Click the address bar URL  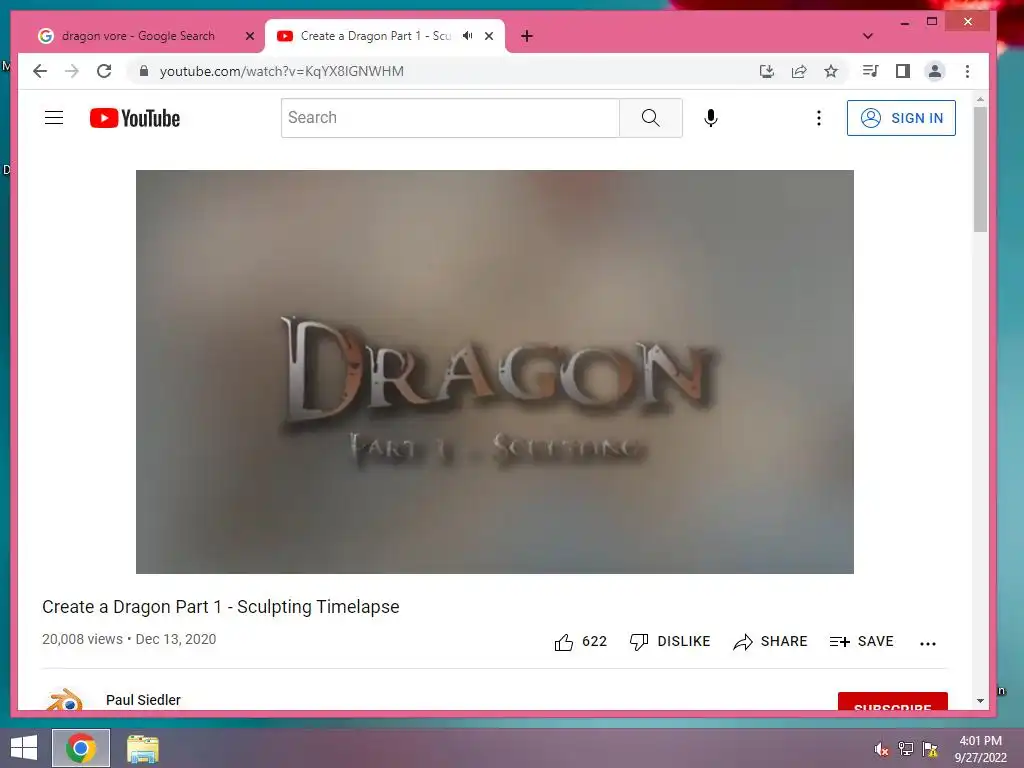point(281,71)
